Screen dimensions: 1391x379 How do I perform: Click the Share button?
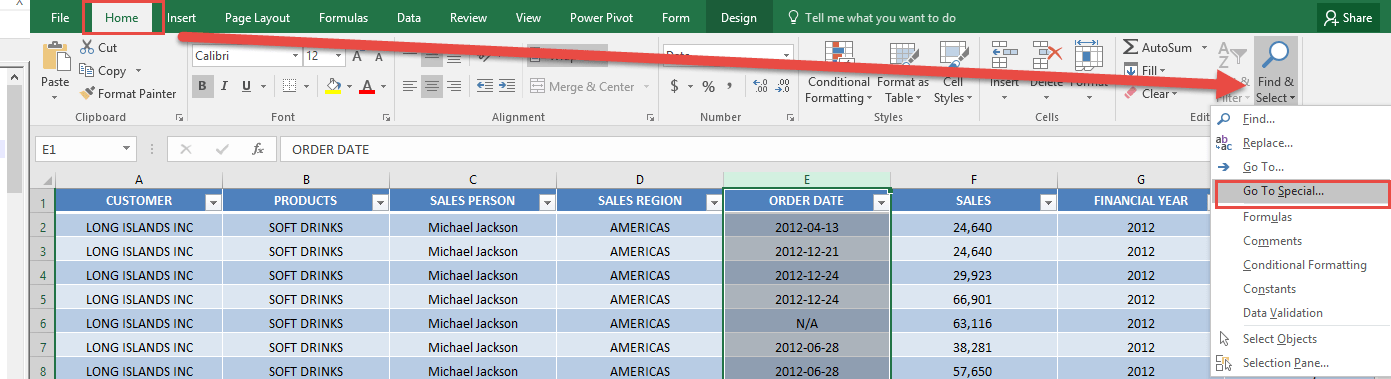(x=1347, y=18)
